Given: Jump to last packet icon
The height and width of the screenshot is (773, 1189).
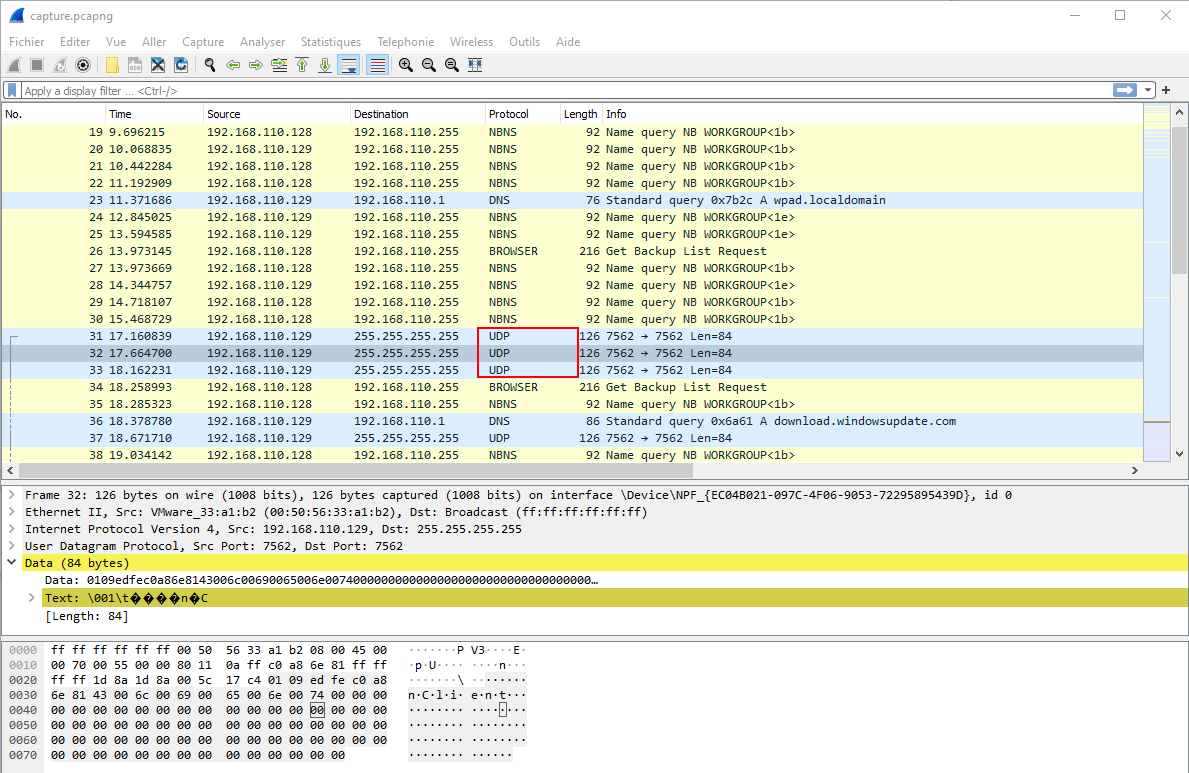Looking at the screenshot, I should point(325,65).
